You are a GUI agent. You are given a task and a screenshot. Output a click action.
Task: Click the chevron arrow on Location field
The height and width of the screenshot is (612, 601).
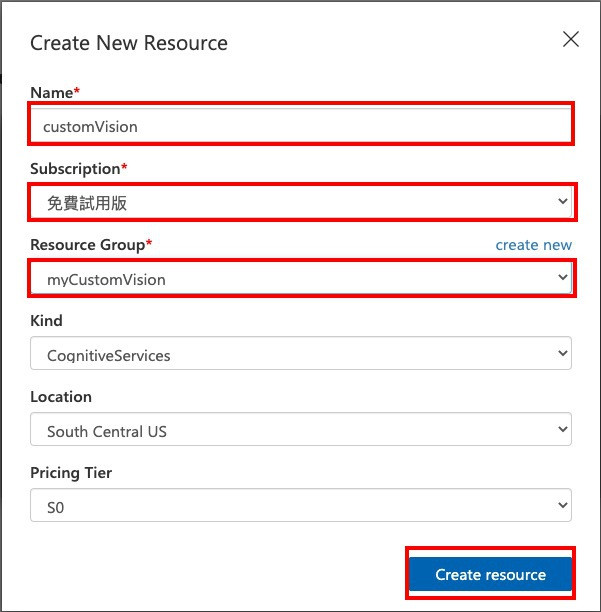[561, 431]
